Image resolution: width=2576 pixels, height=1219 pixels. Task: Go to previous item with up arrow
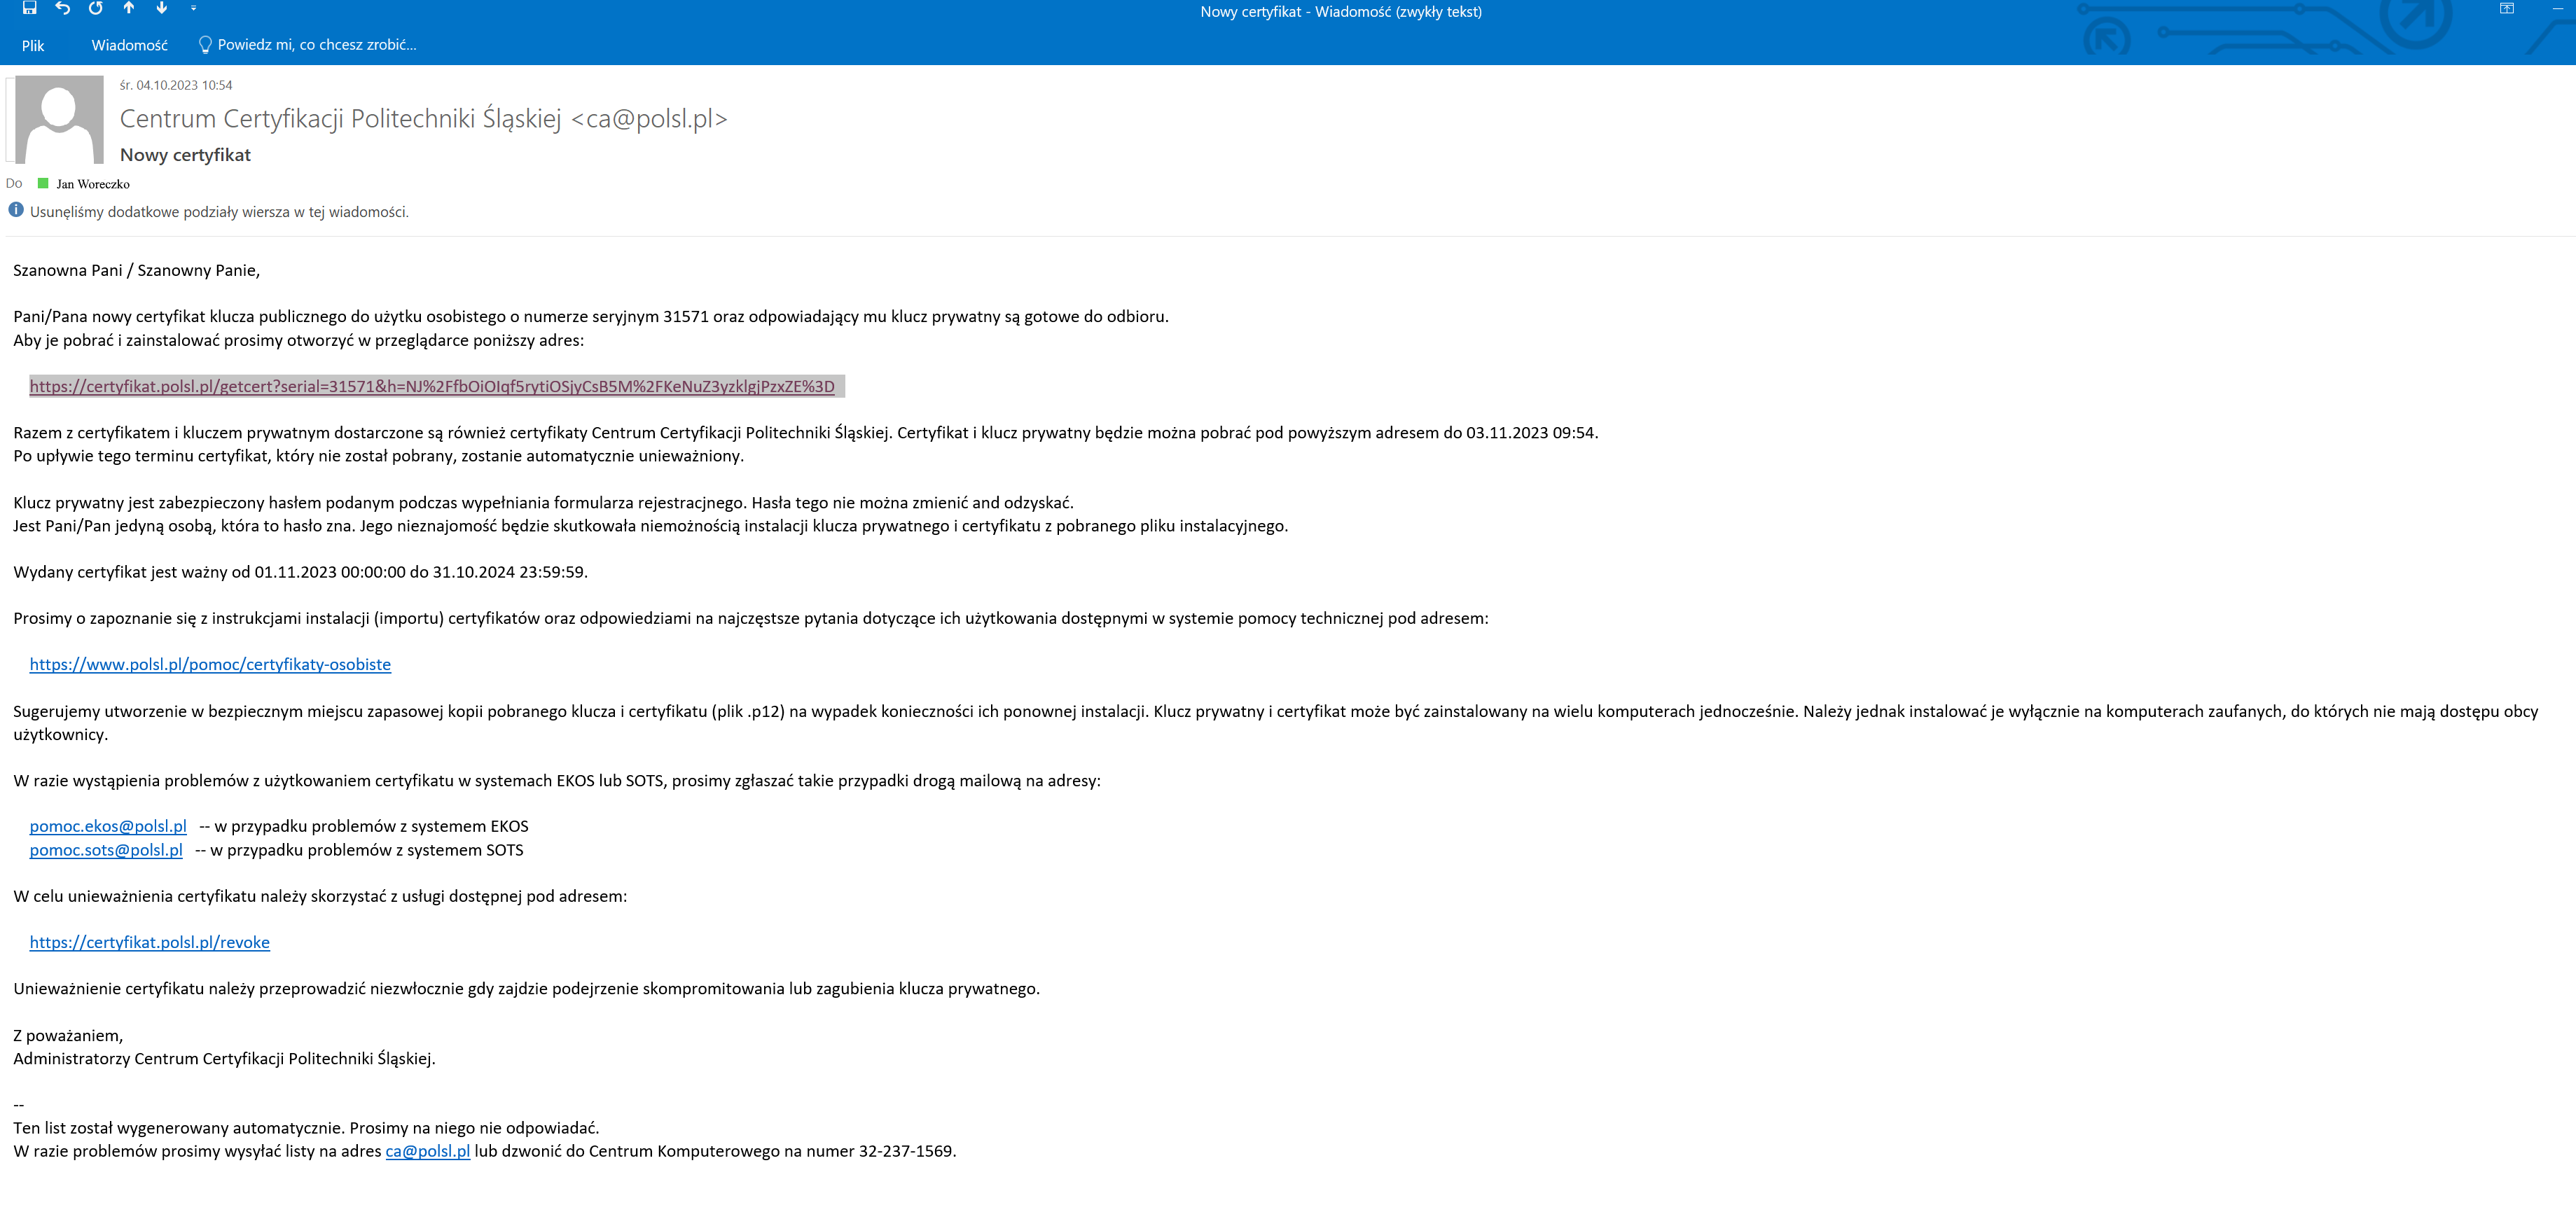(x=129, y=8)
